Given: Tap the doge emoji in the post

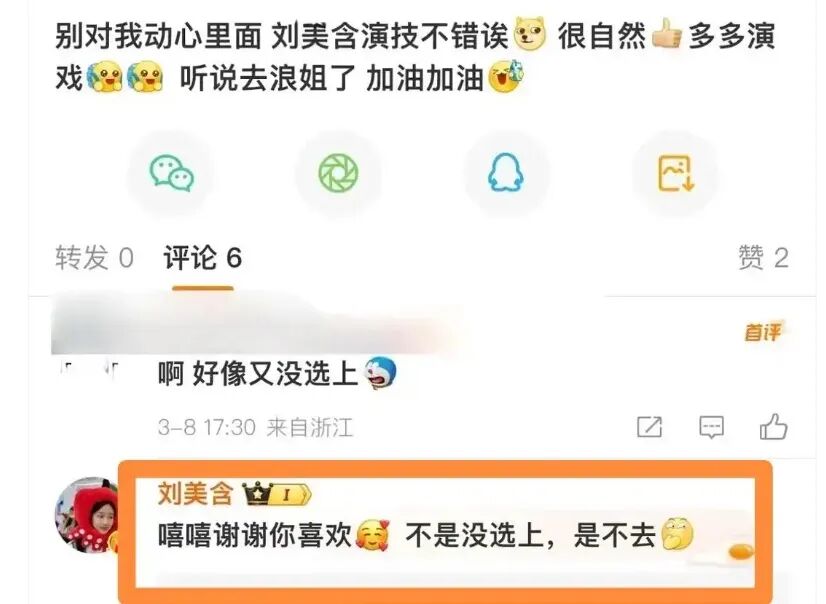Looking at the screenshot, I should click(530, 34).
